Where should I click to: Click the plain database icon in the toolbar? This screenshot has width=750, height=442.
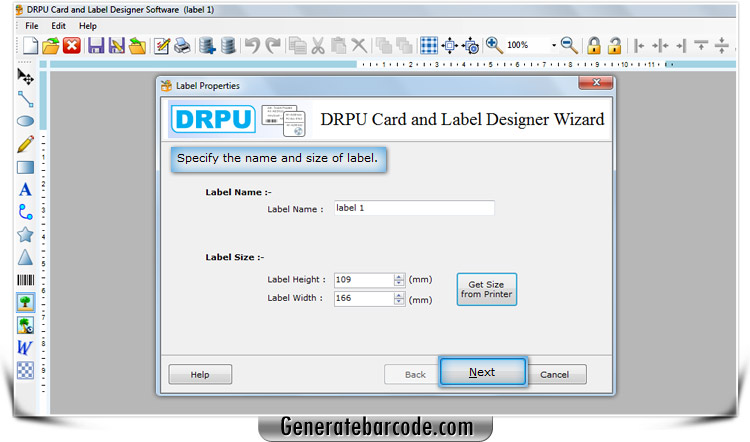[228, 46]
